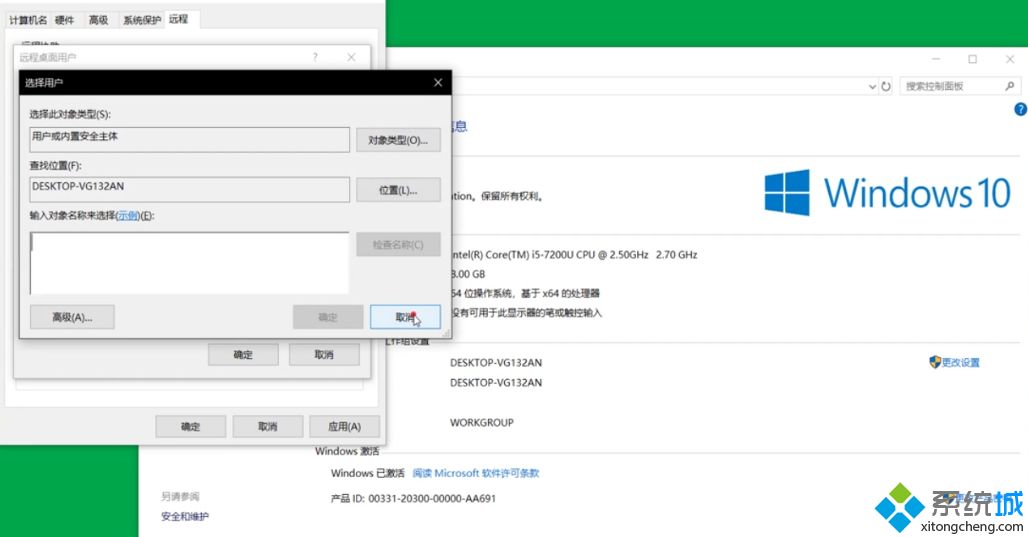Viewport: 1028px width, 537px height.
Task: Click the Intel Core i5-7200U CPU text
Action: point(574,254)
